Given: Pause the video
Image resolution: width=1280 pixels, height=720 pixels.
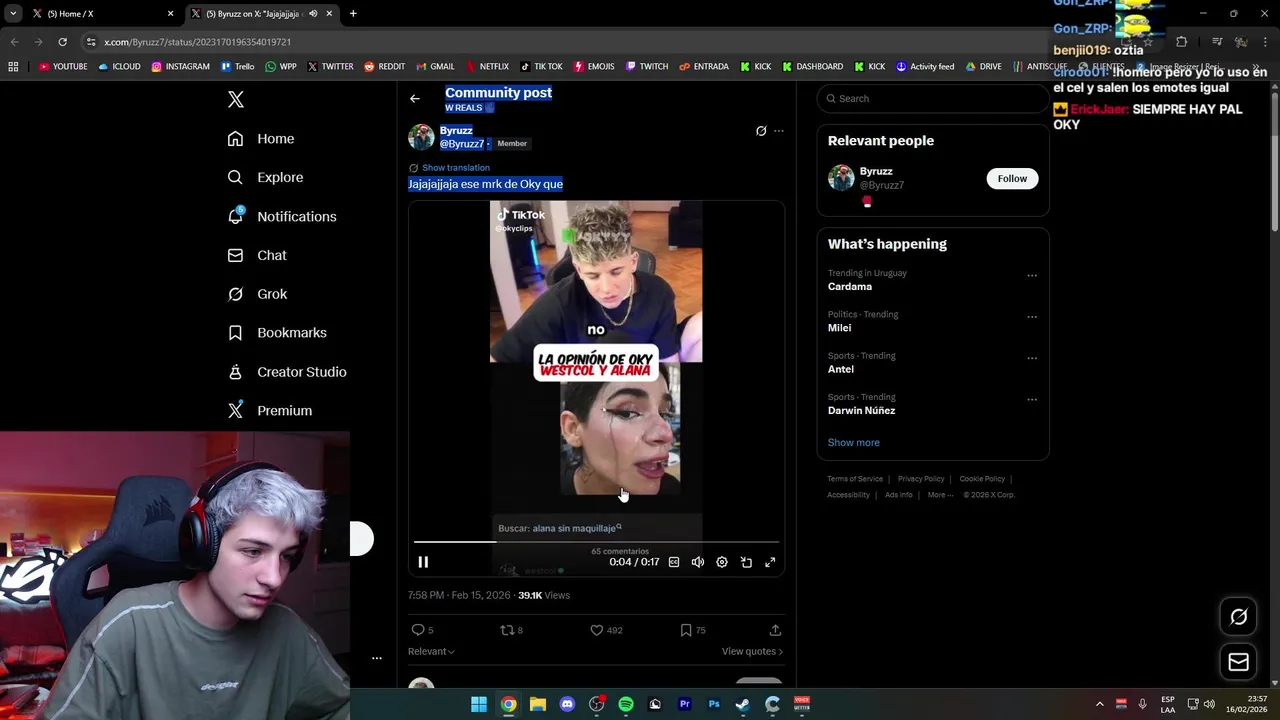Looking at the screenshot, I should [x=423, y=562].
